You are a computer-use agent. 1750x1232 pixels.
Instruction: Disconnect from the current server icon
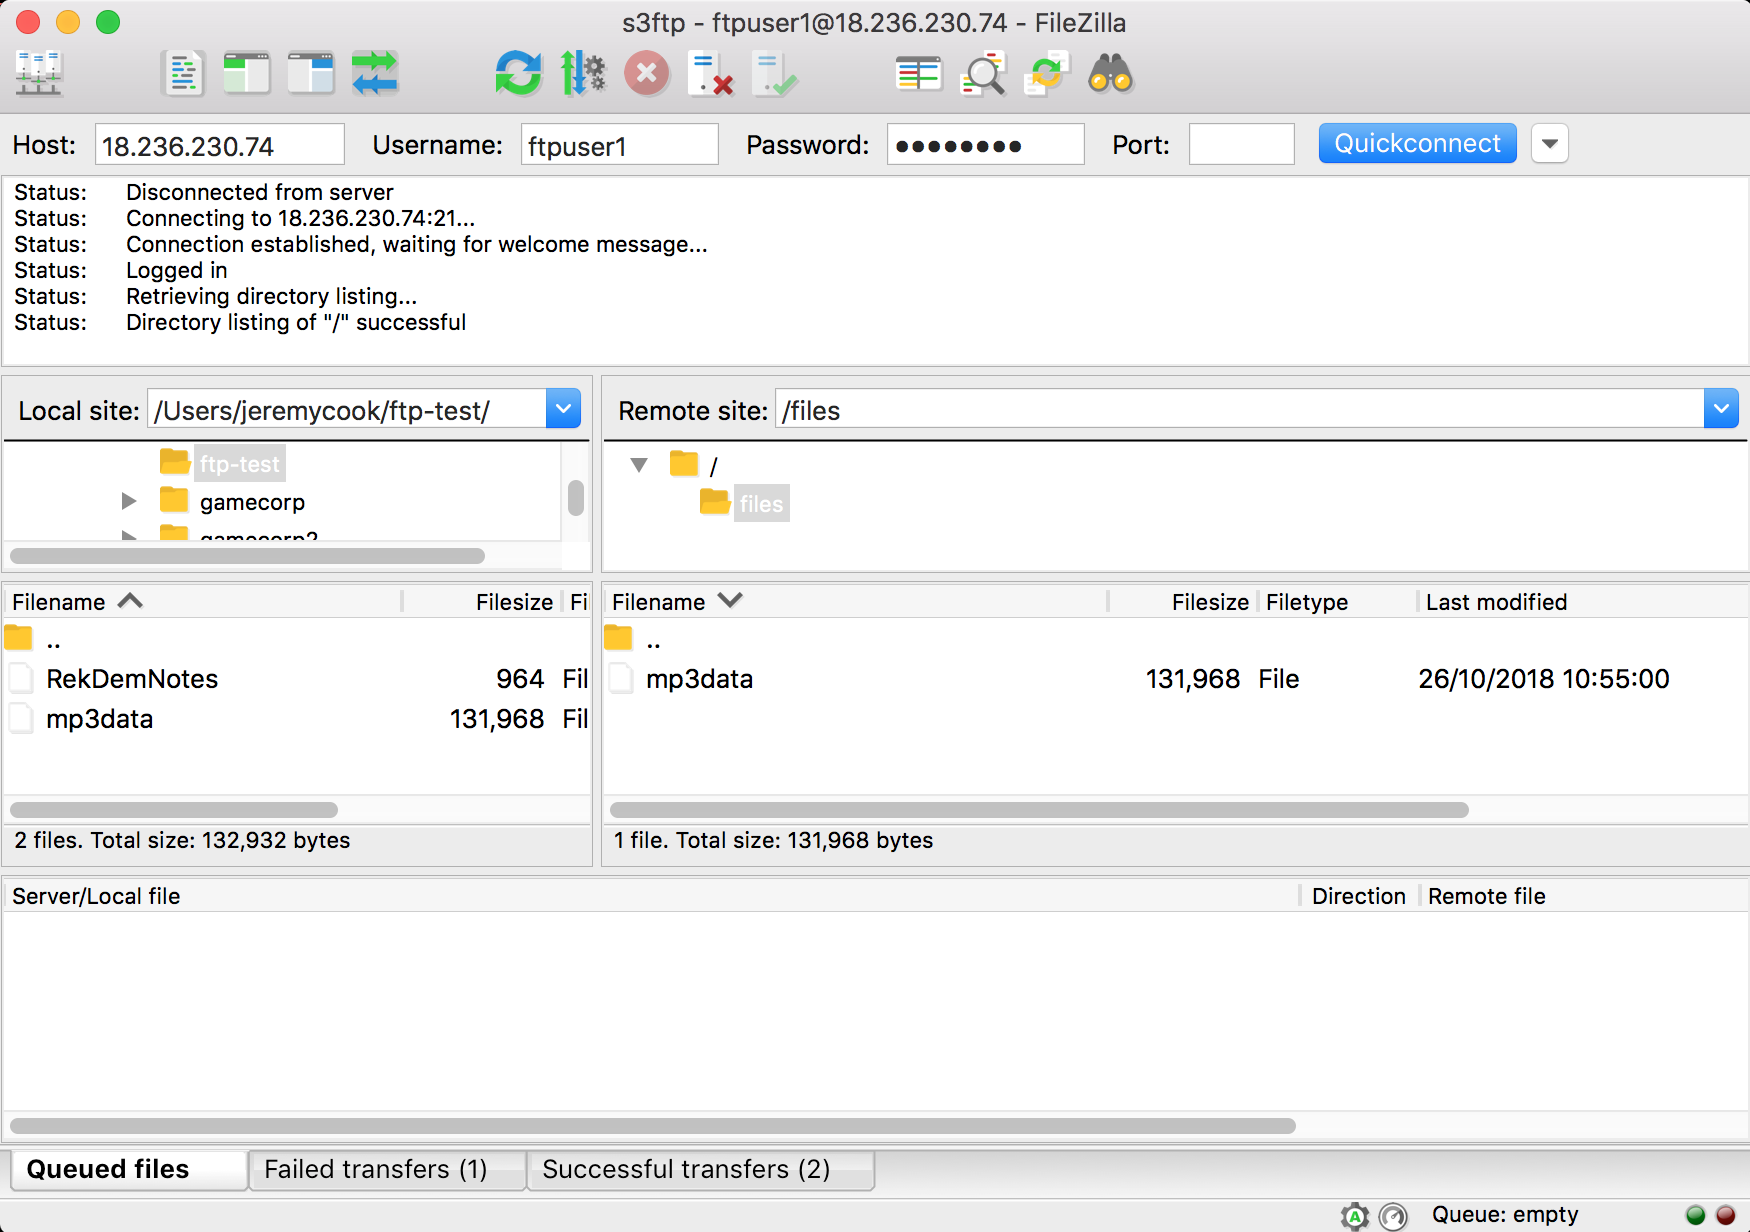click(x=711, y=74)
